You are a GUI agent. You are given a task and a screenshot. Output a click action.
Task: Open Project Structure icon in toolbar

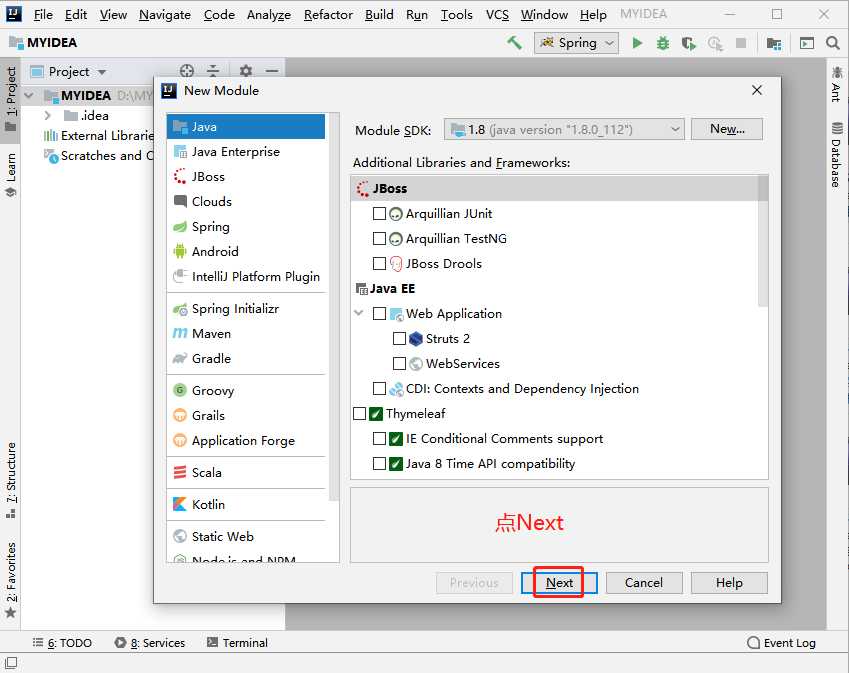774,43
